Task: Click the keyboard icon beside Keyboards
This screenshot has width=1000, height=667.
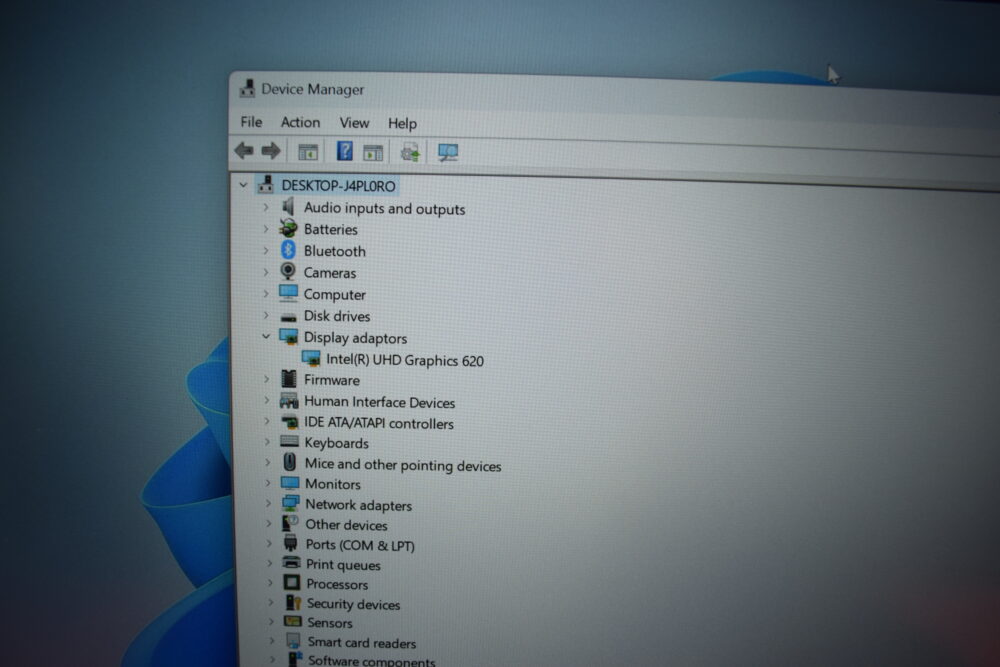Action: pyautogui.click(x=290, y=441)
